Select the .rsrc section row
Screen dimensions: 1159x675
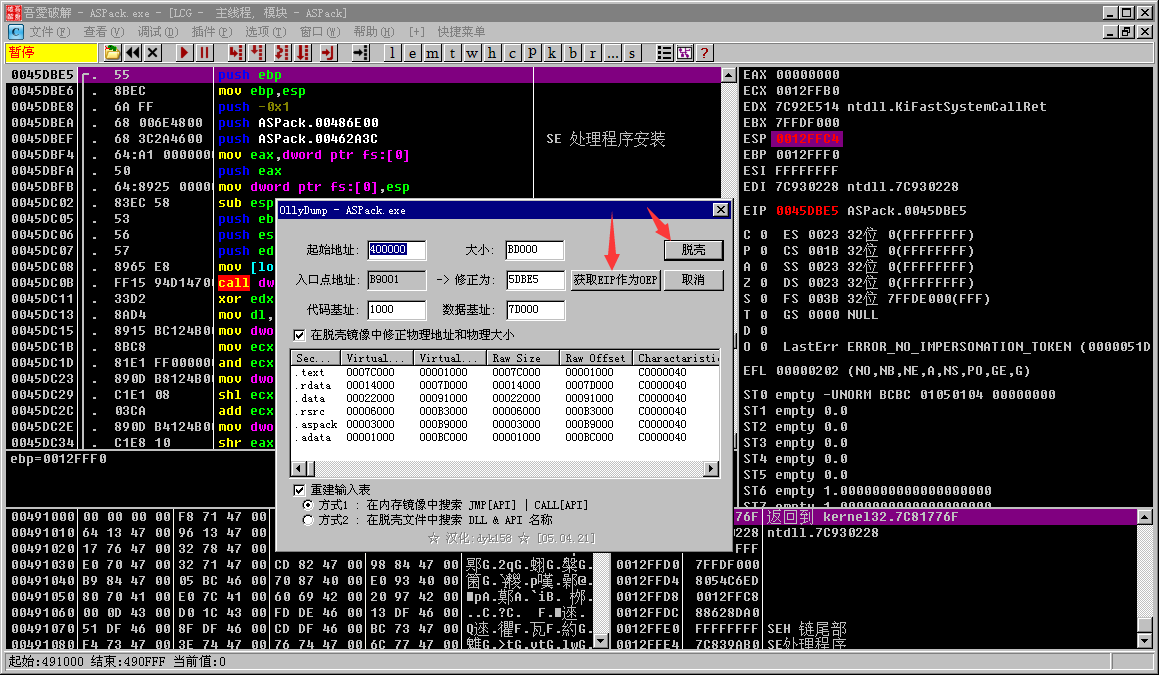pyautogui.click(x=505, y=411)
